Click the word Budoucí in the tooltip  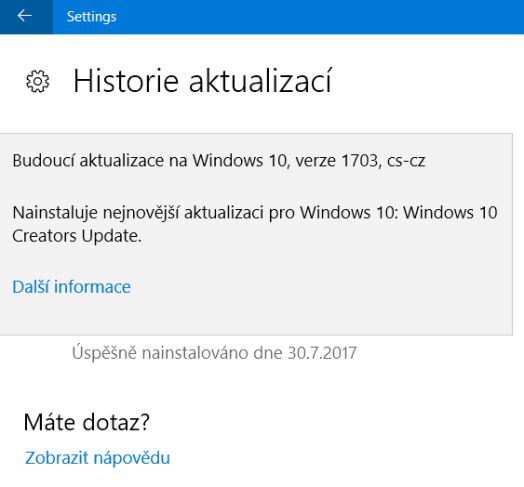point(43,160)
